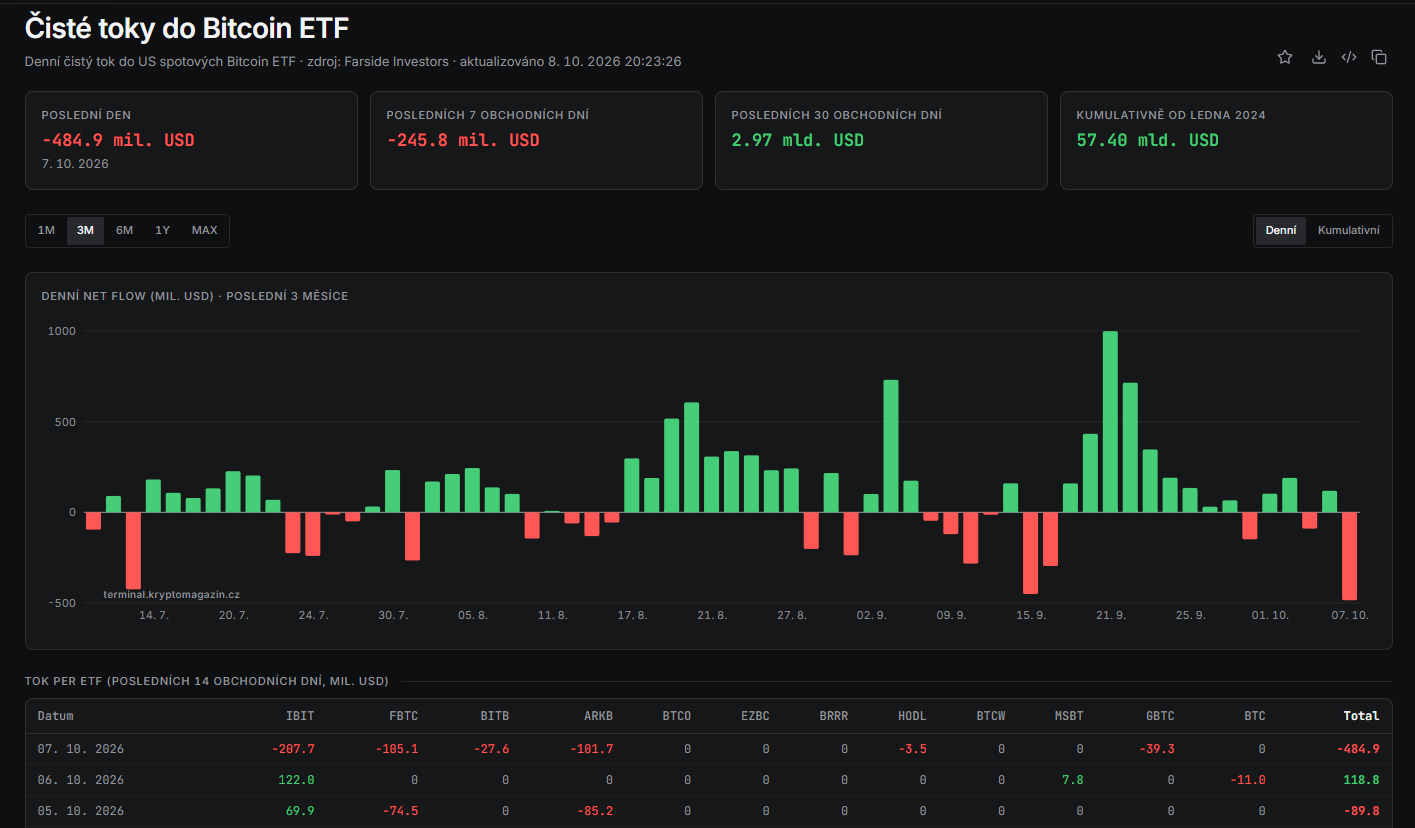Select the 05. 10. 2026 table row date

[81, 811]
